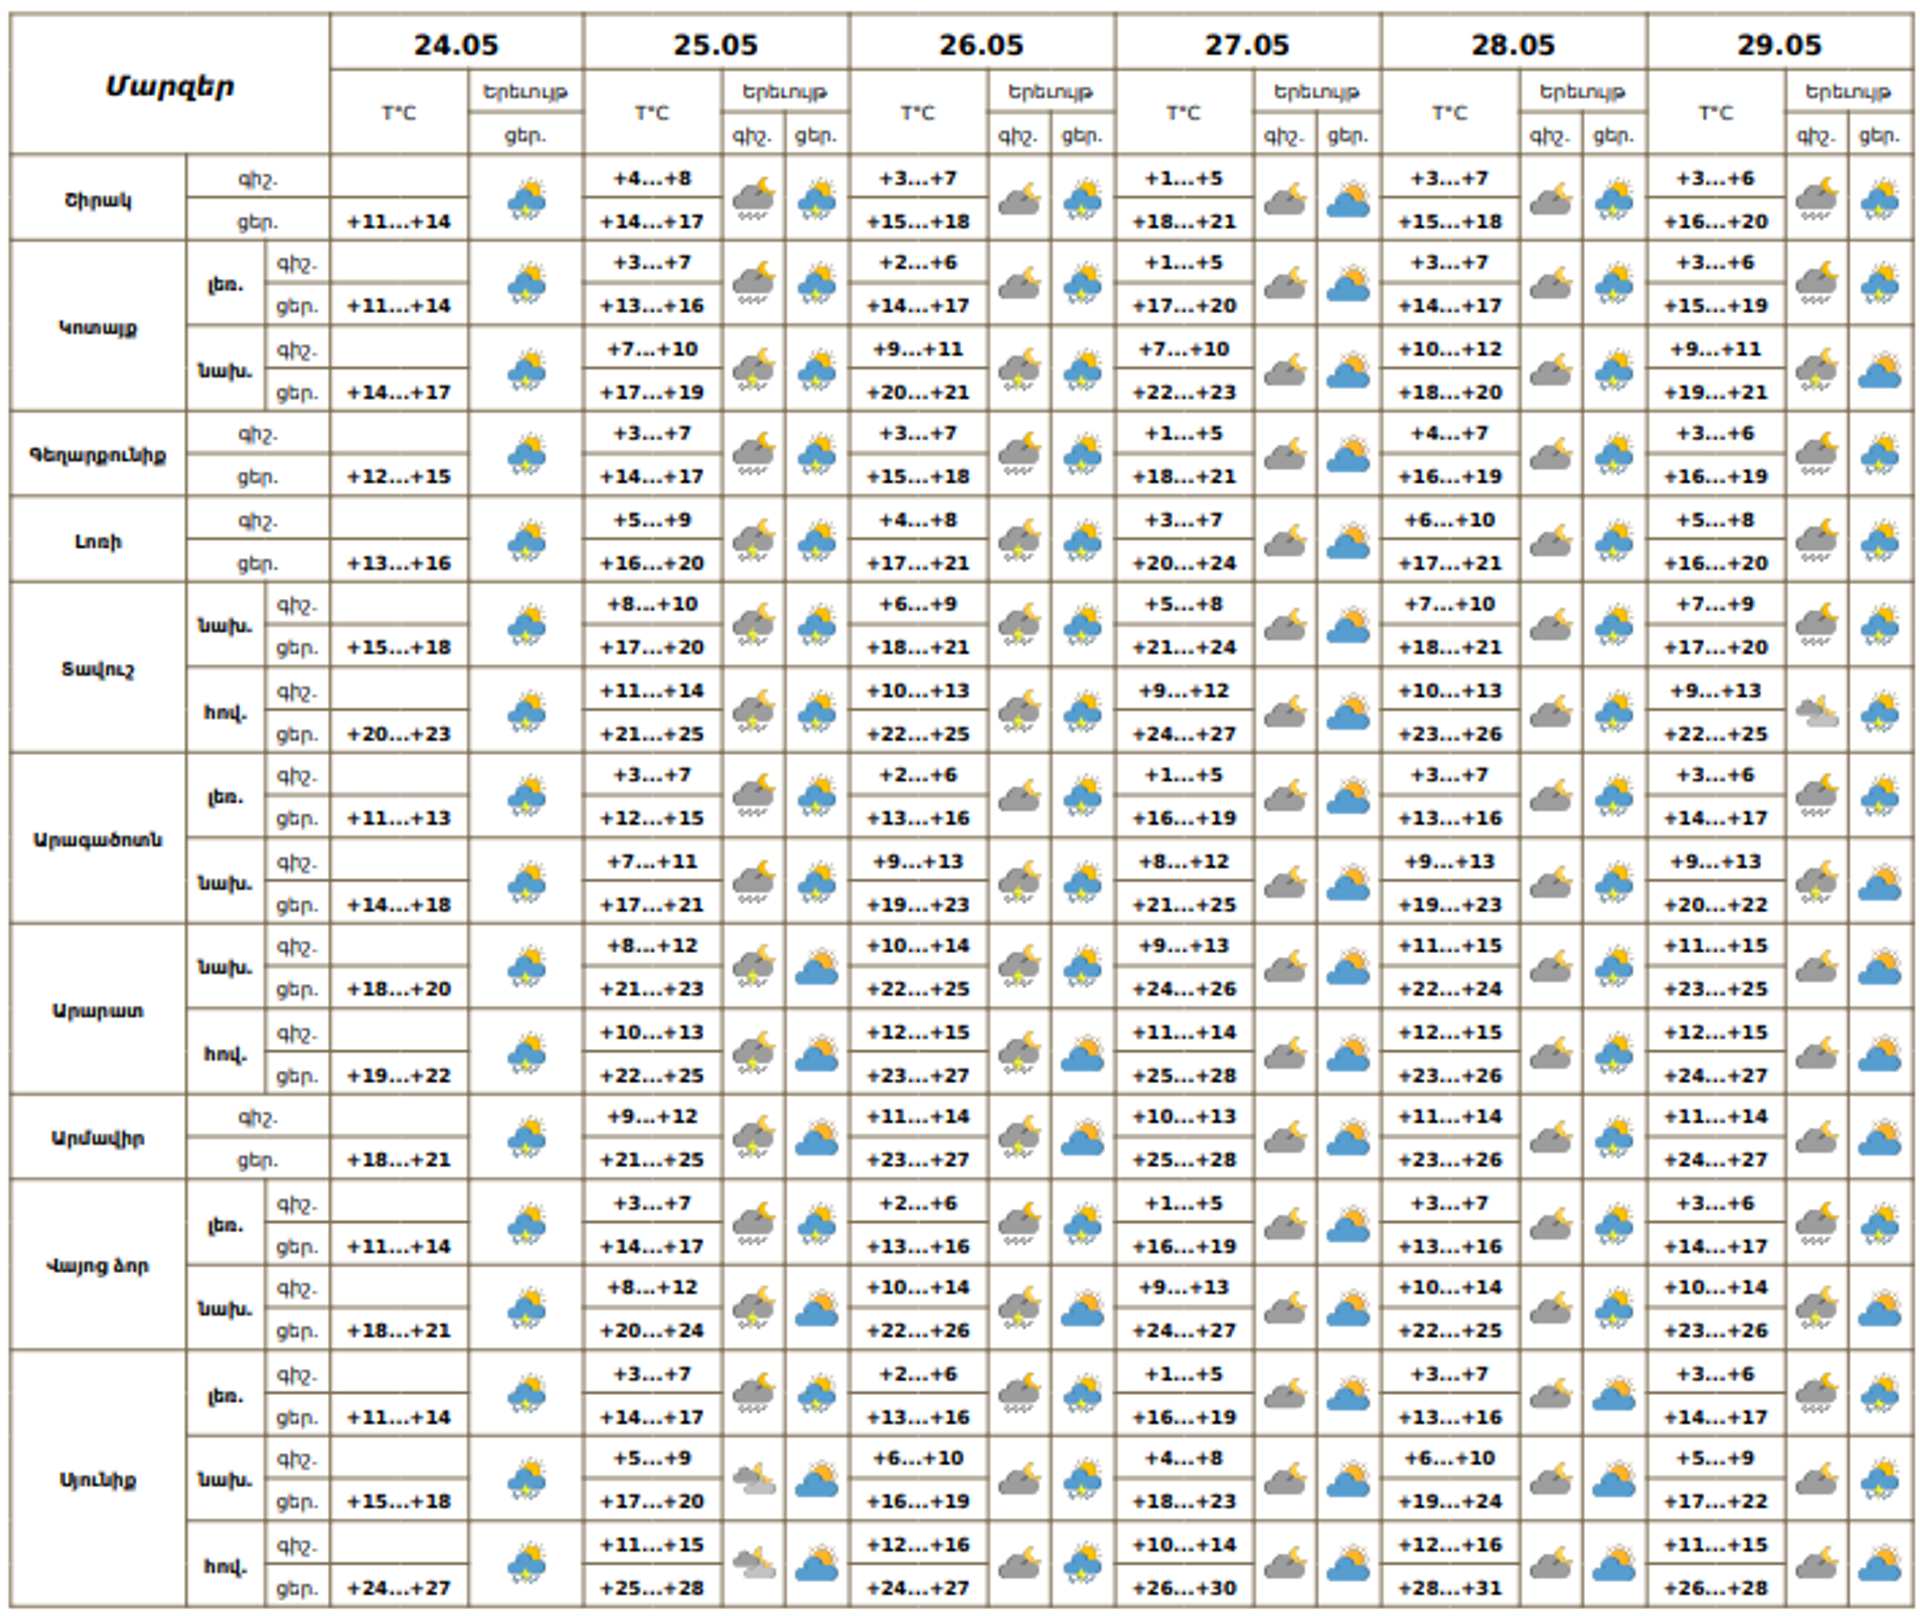Click Արմավիր daytime weather icon for 28.05
This screenshot has width=1920, height=1616.
tap(1614, 1137)
